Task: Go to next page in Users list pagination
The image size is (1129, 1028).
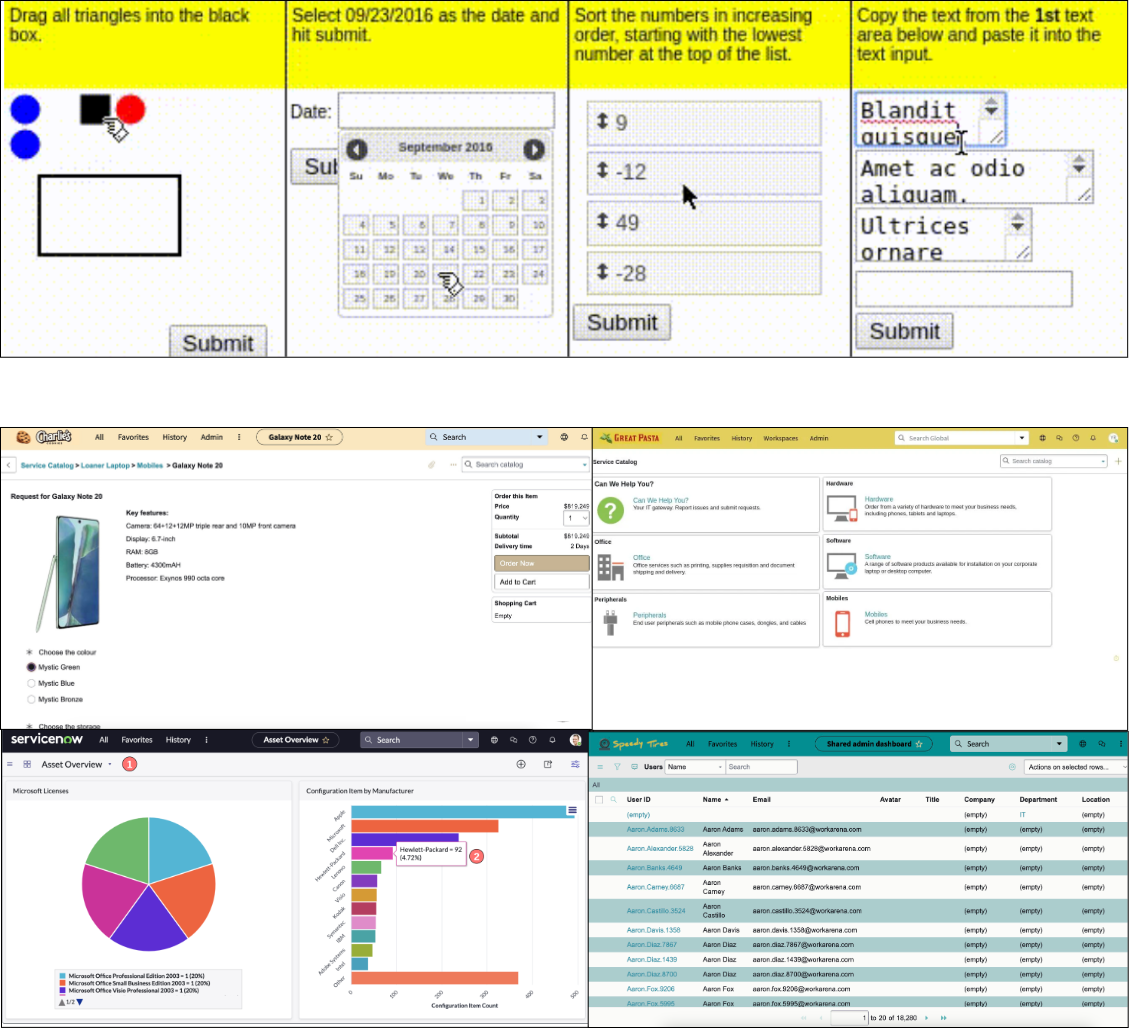Action: pos(927,1018)
